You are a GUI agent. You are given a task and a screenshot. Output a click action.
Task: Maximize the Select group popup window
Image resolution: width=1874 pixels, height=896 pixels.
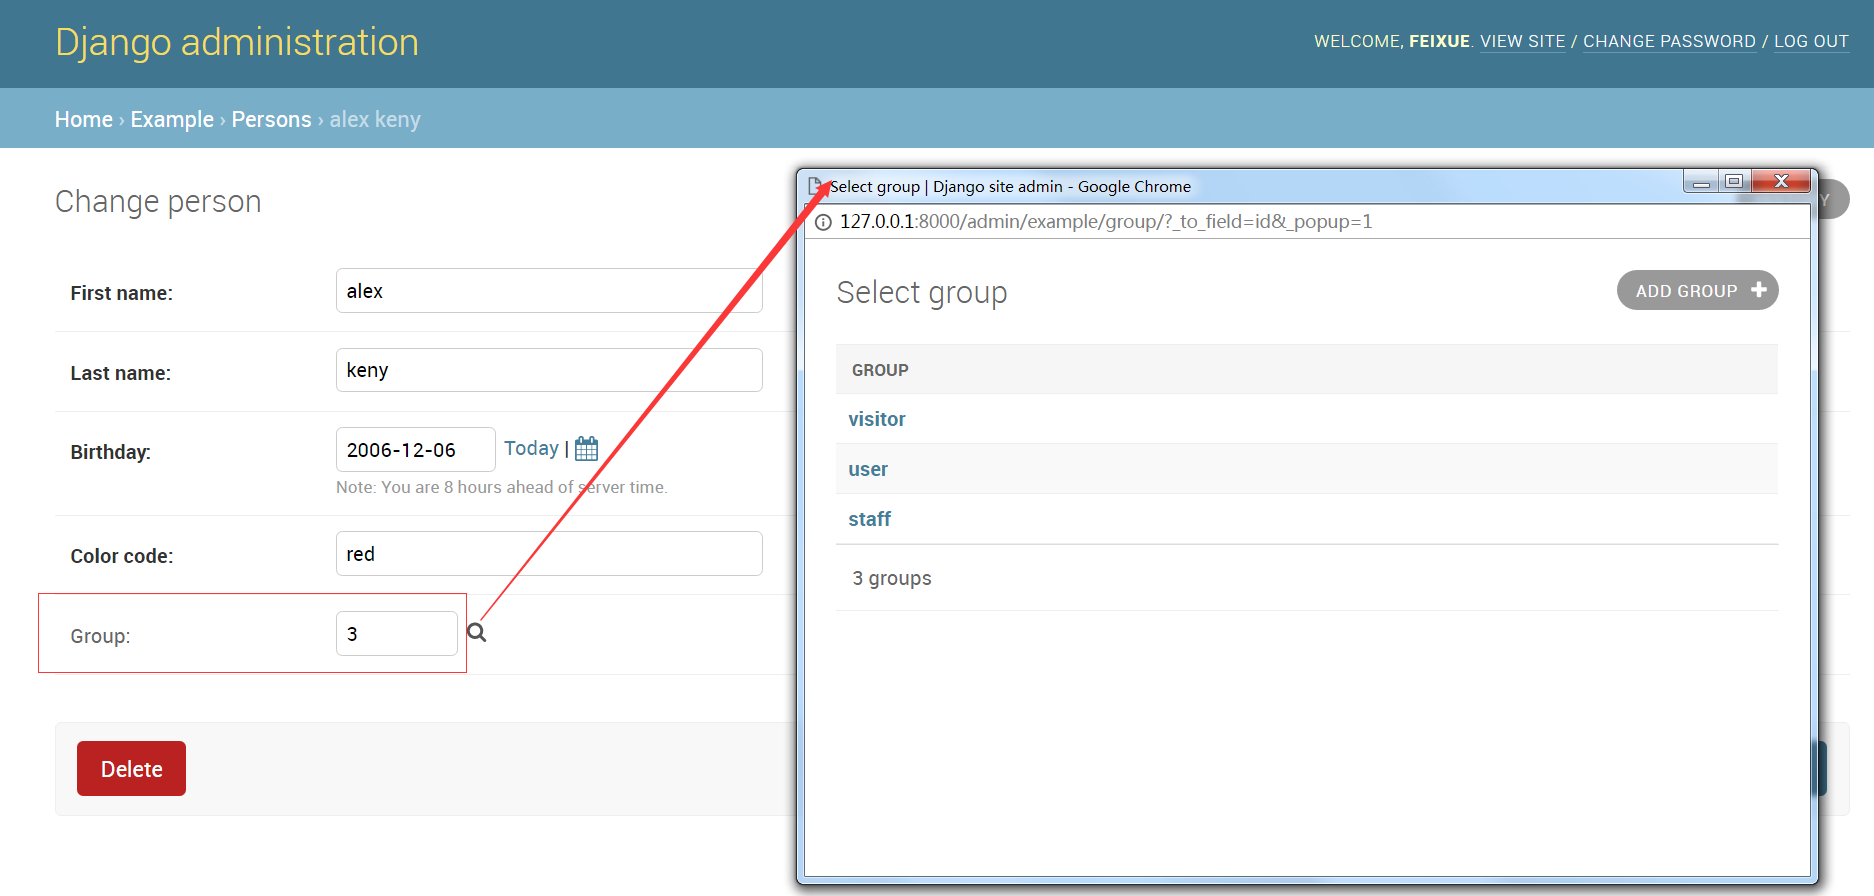[1734, 181]
